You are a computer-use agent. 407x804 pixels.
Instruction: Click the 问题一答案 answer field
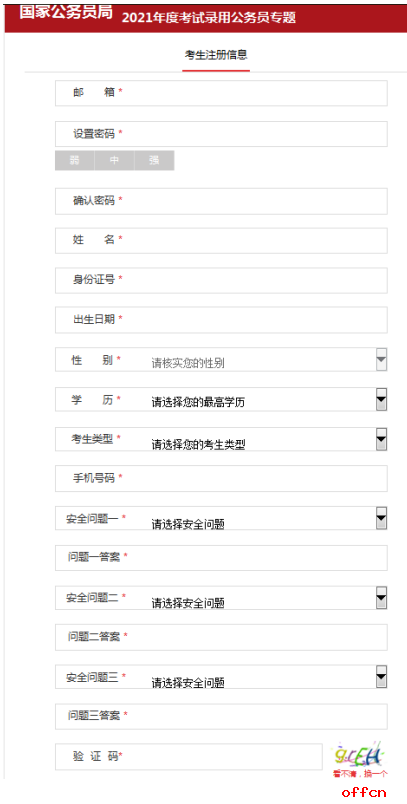pos(221,558)
